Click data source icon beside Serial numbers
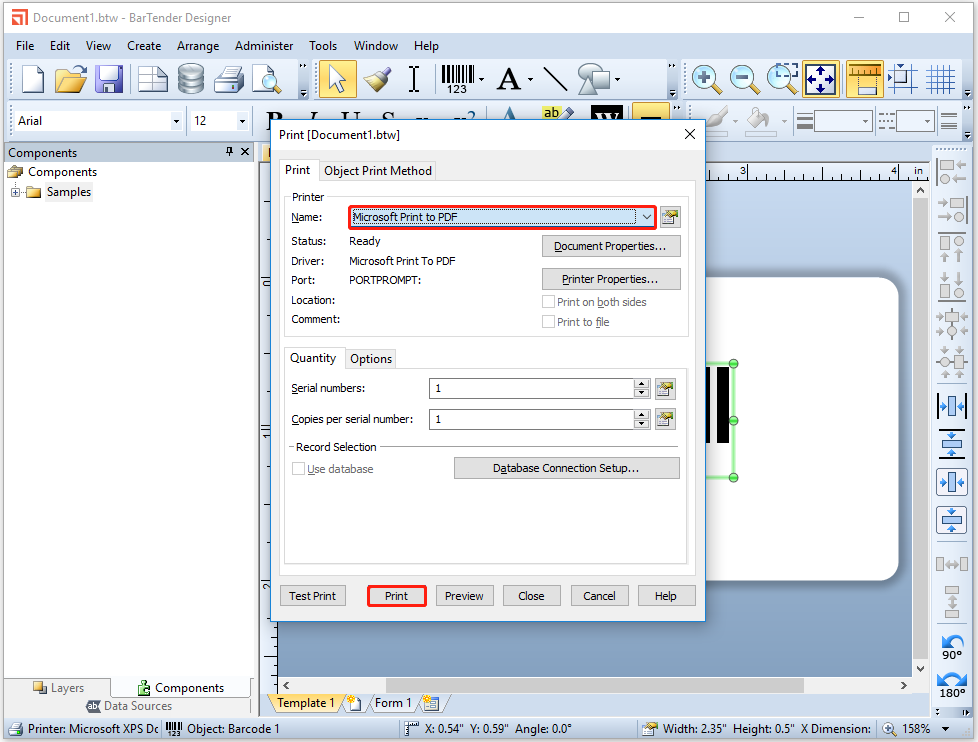 (x=665, y=388)
